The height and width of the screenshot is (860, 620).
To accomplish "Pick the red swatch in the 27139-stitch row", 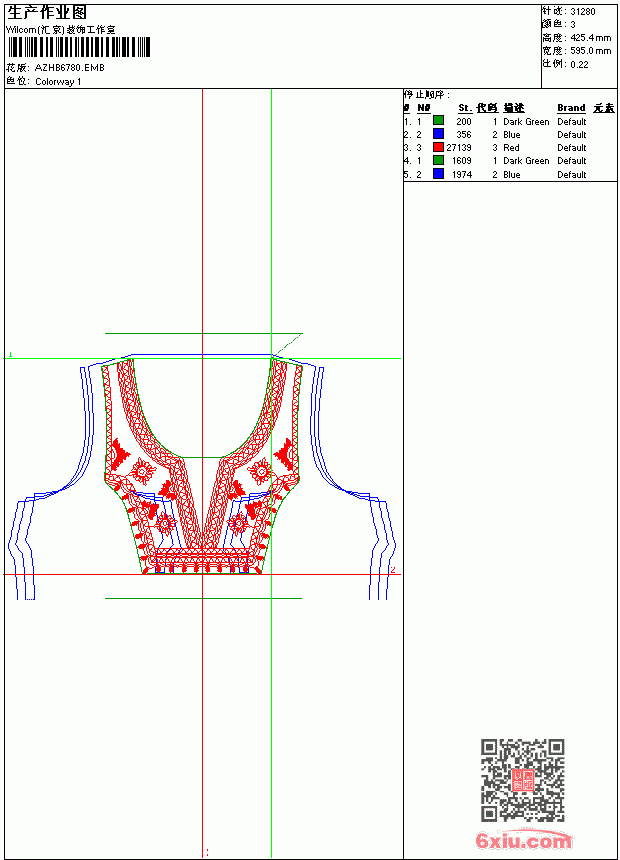I will pos(438,147).
